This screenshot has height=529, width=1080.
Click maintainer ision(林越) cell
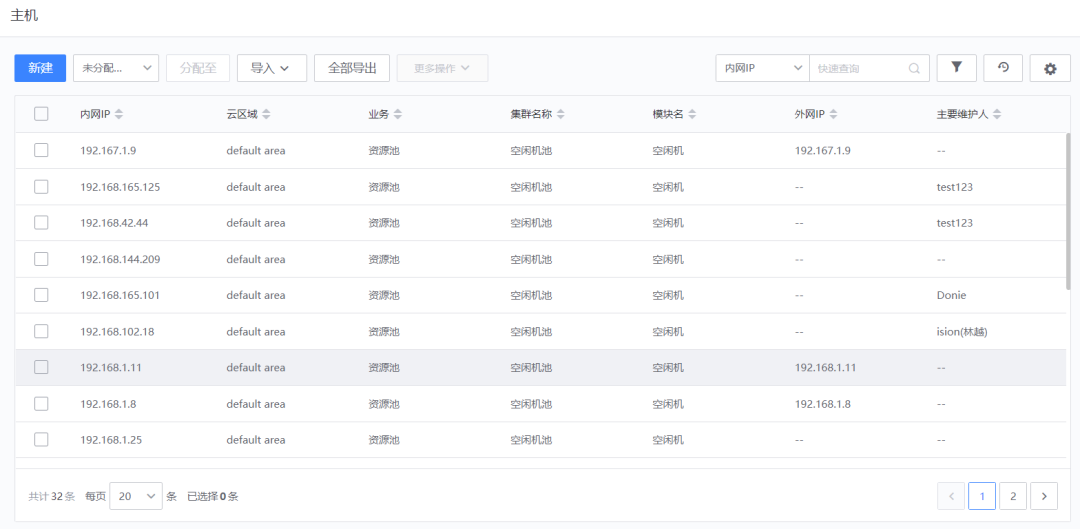click(x=962, y=331)
